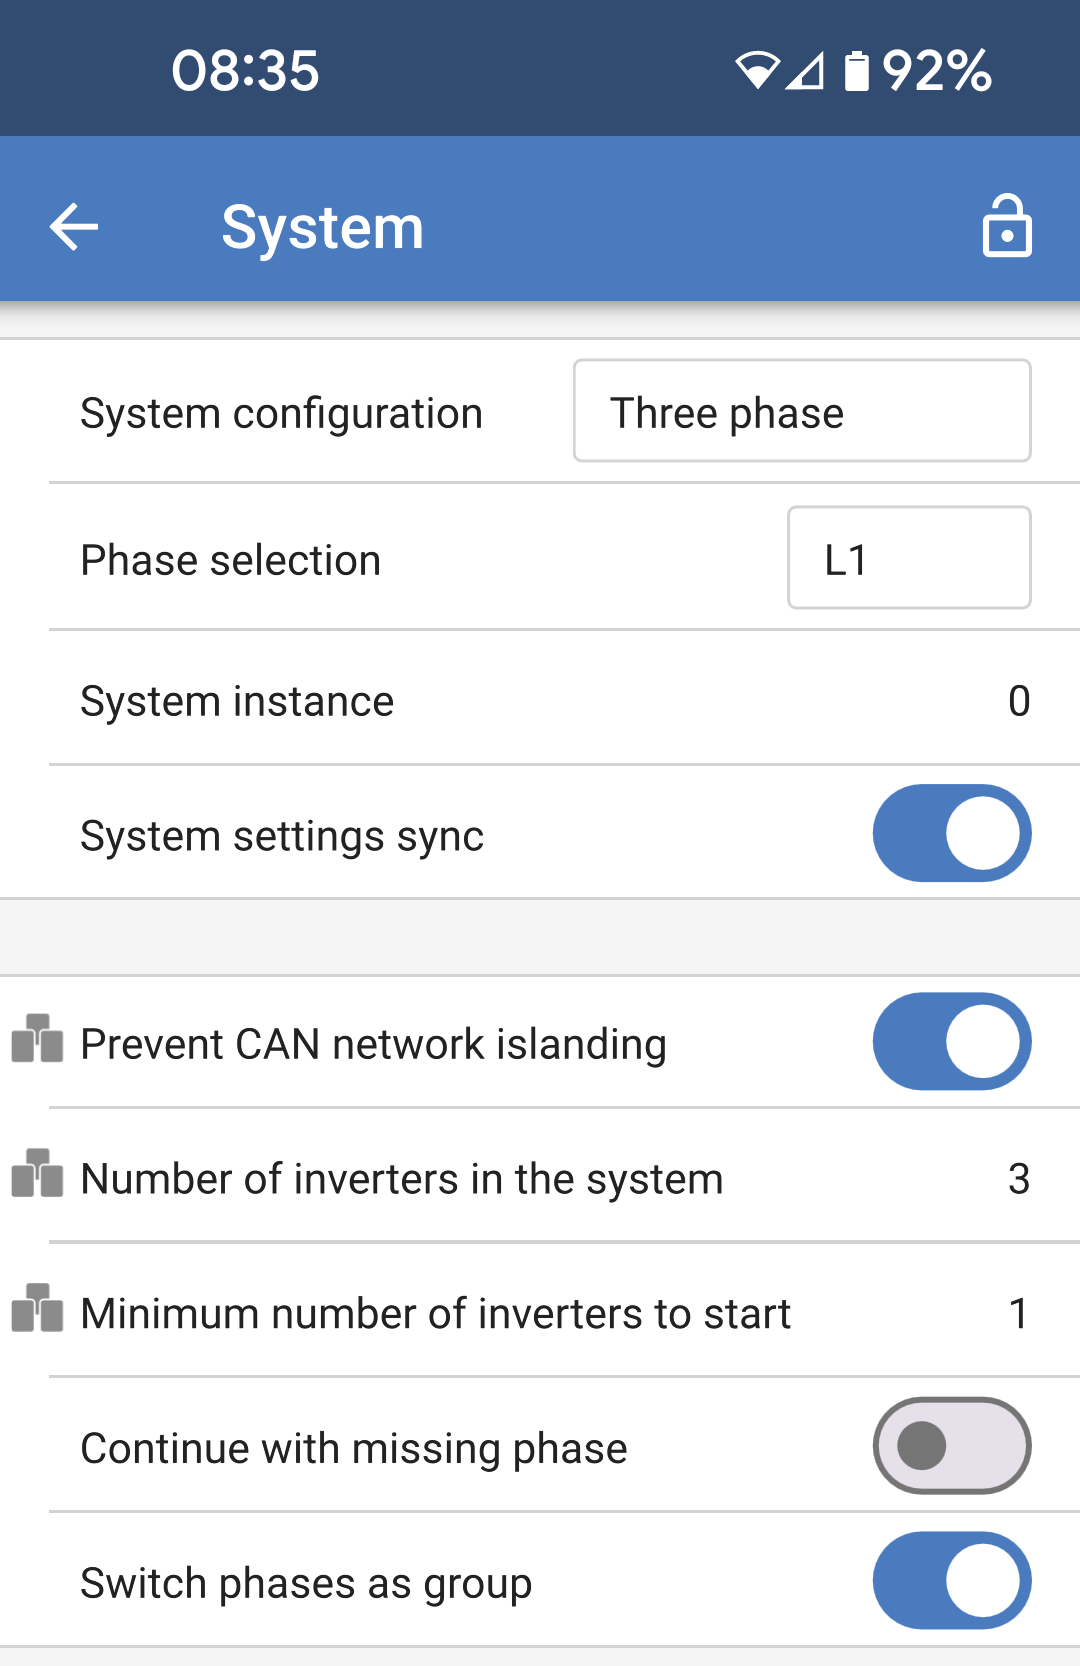1080x1666 pixels.
Task: Tap the System settings sync label
Action: pos(282,836)
